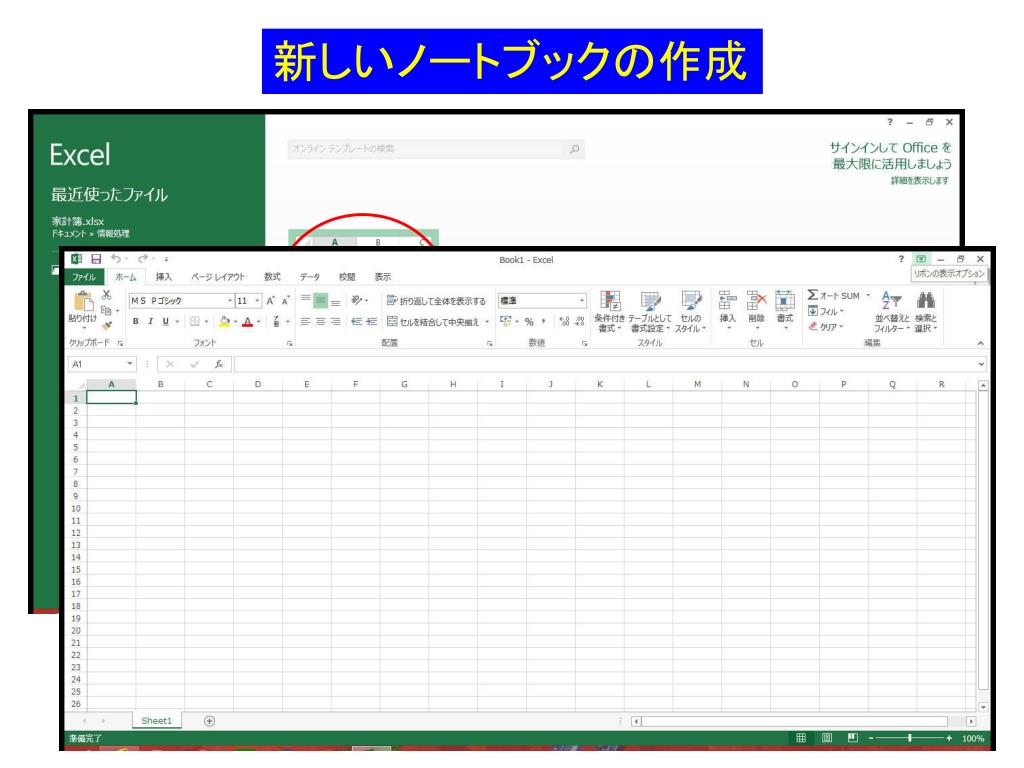The image size is (1024, 768).
Task: Click the Format Painter brush icon
Action: click(x=106, y=325)
